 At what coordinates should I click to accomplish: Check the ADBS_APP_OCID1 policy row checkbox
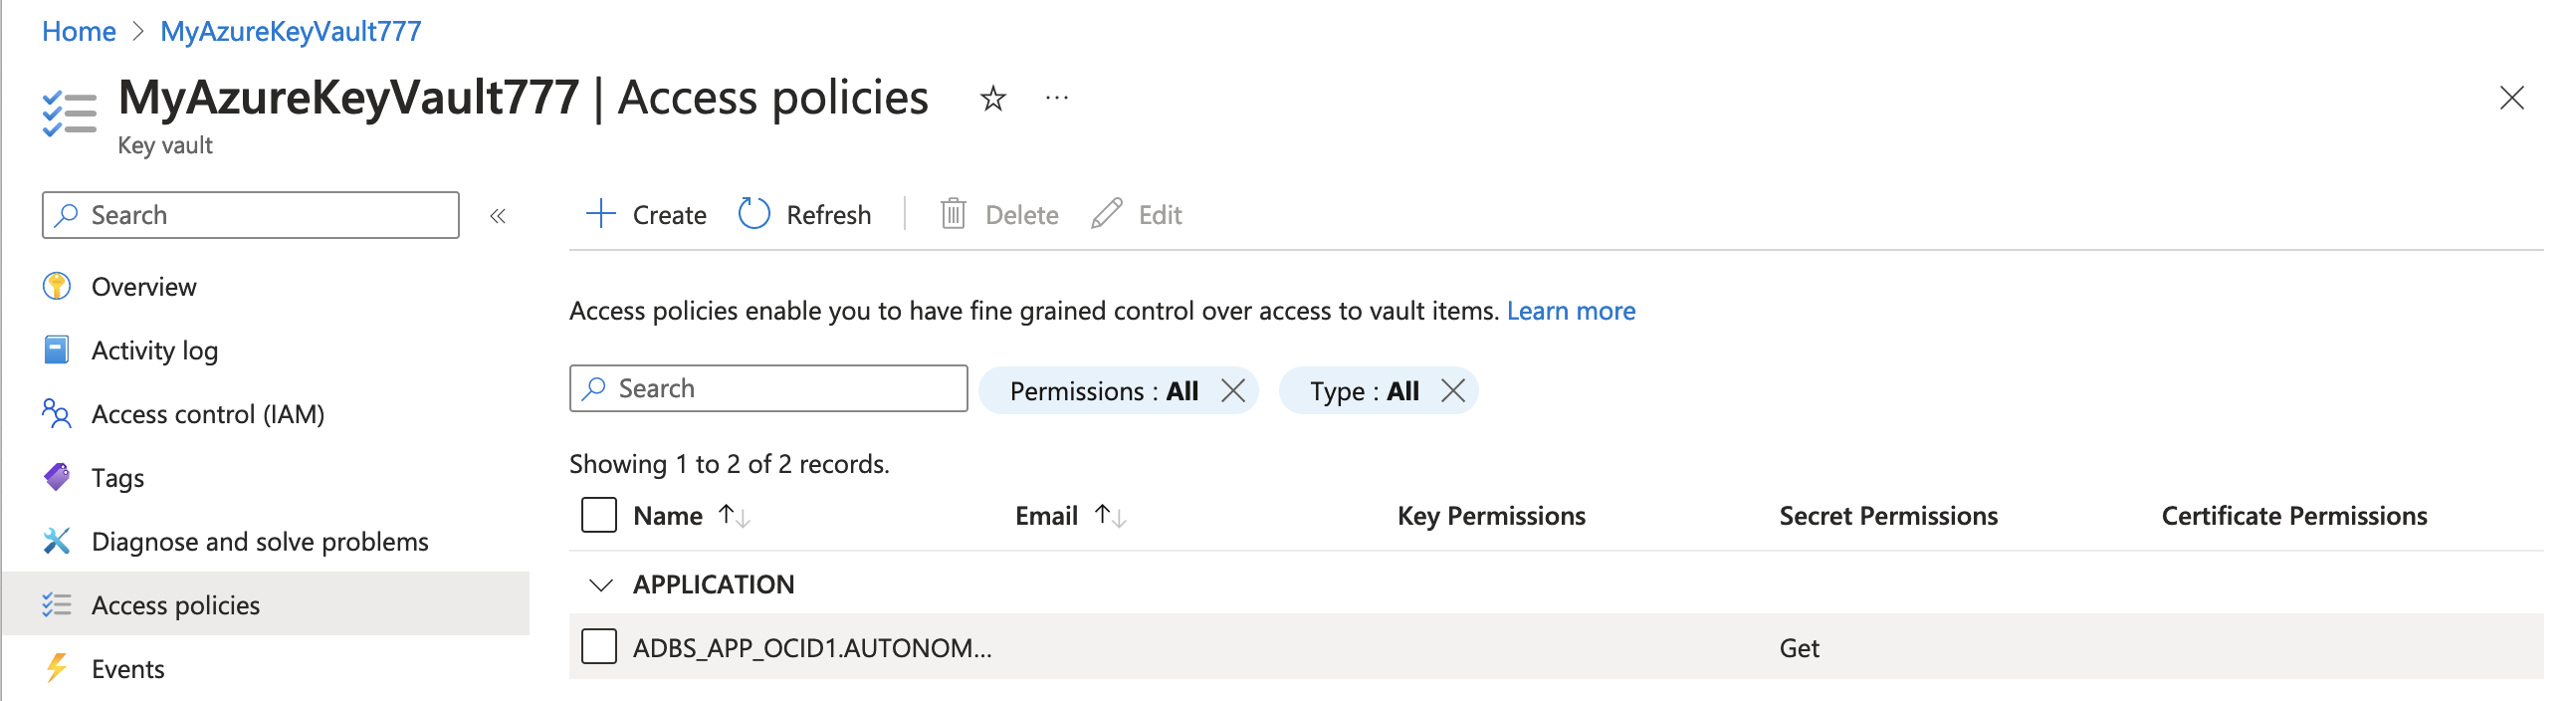(599, 647)
